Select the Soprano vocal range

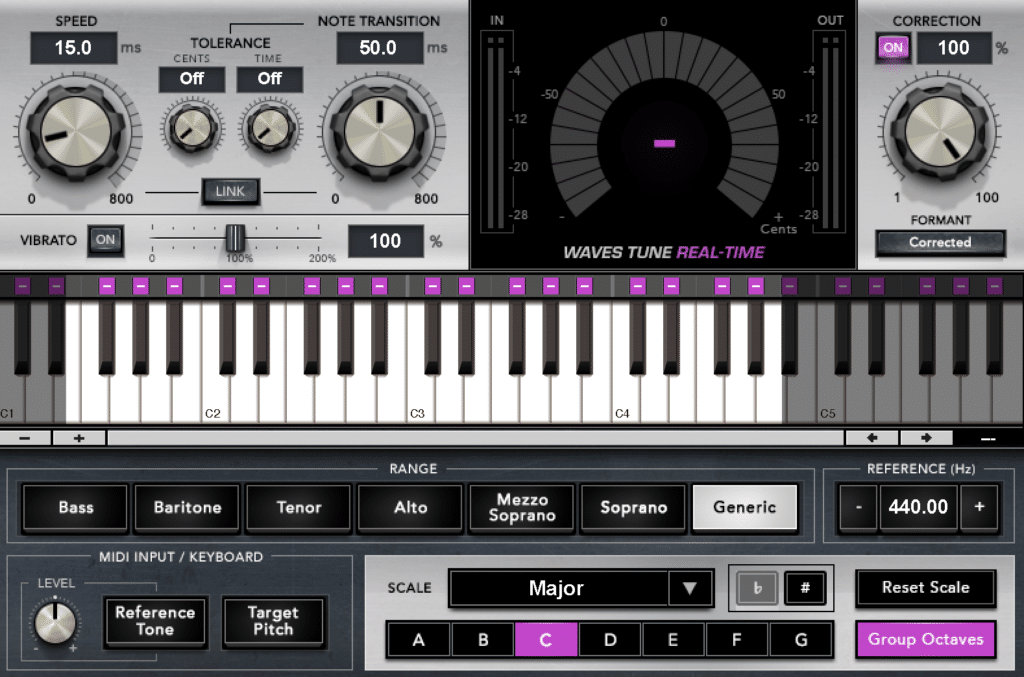pos(633,507)
